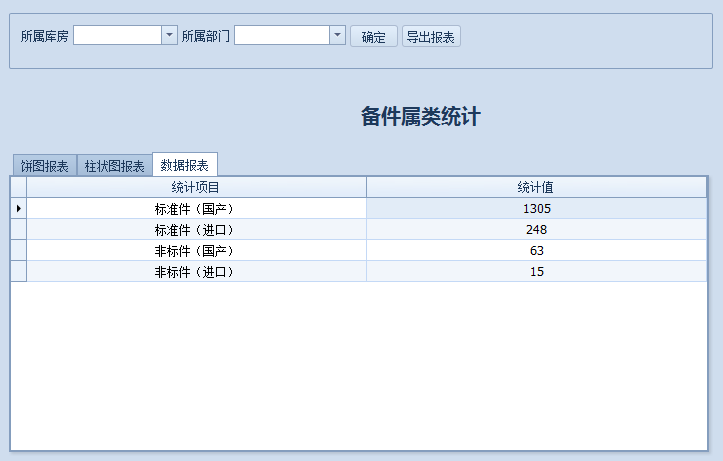Click the value 15 cell
The height and width of the screenshot is (461, 723).
pos(536,272)
